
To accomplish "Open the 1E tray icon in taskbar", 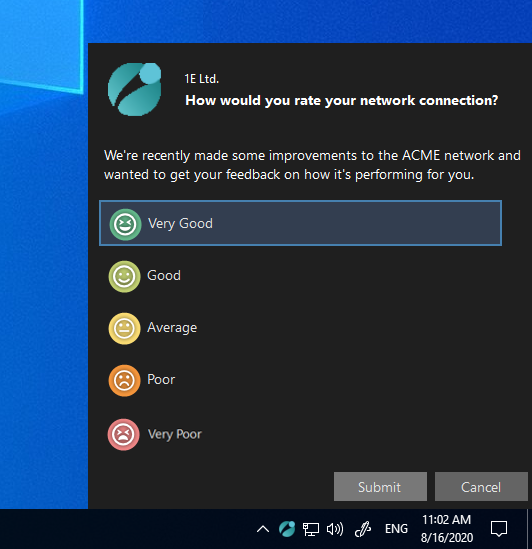I will [287, 529].
